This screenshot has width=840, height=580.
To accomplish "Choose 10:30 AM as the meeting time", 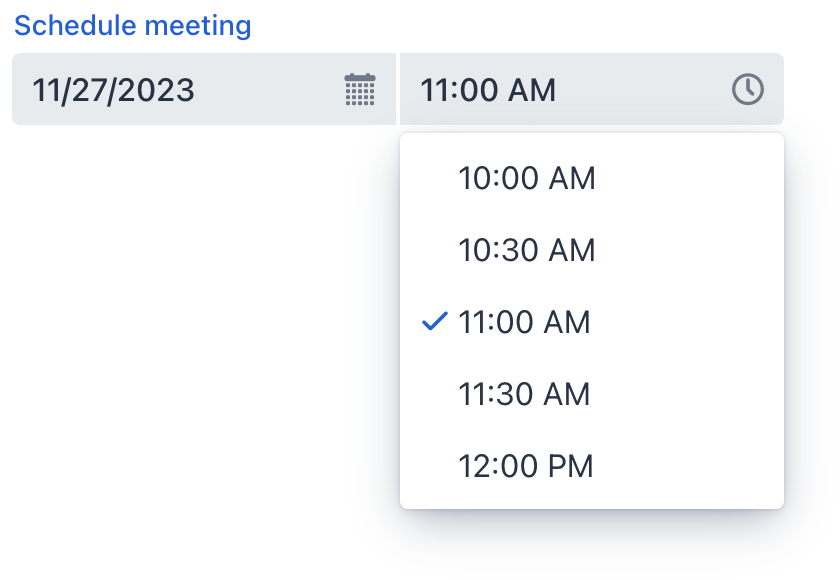I will (528, 250).
